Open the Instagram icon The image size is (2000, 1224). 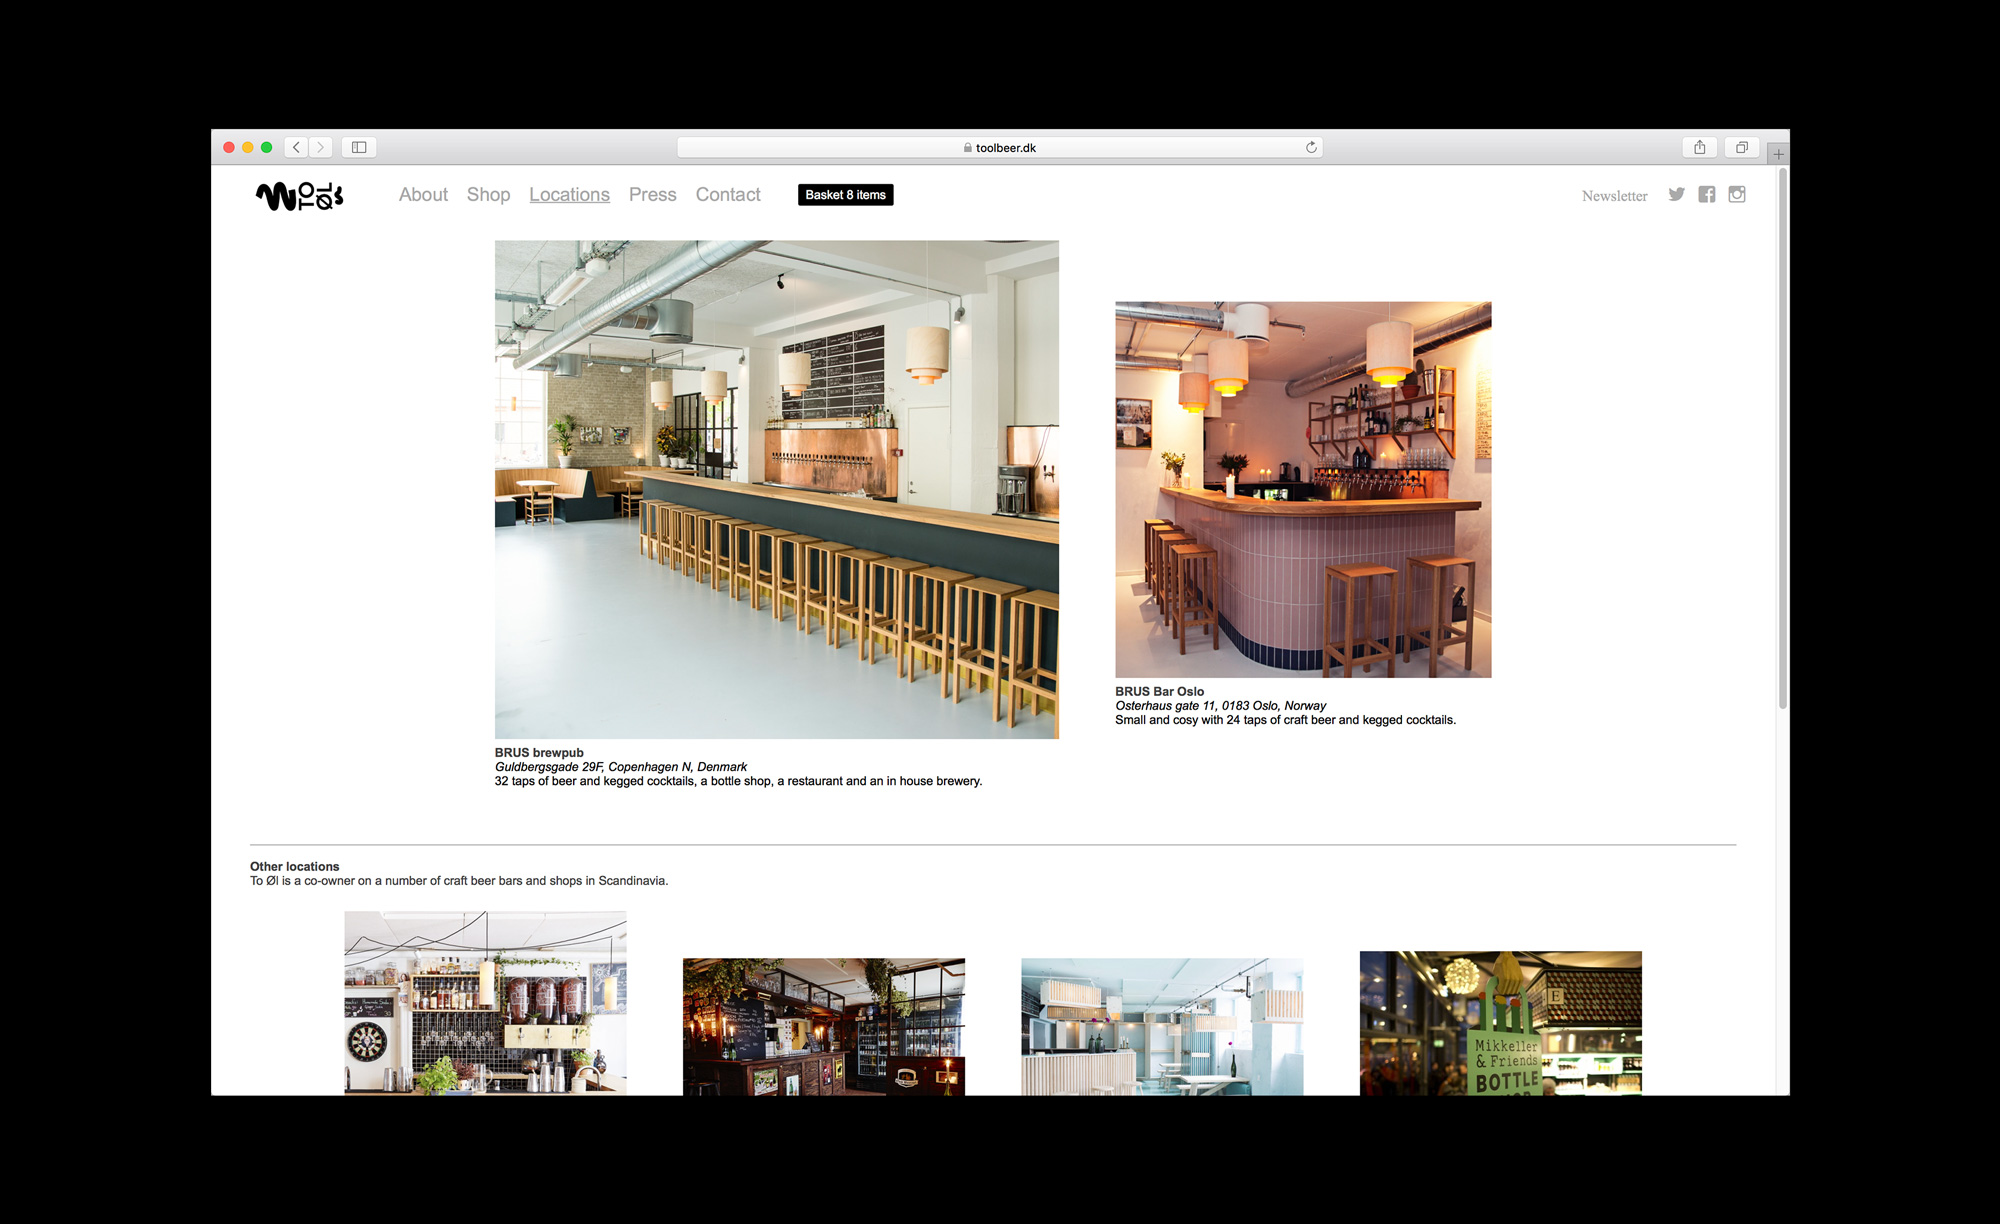coord(1737,194)
